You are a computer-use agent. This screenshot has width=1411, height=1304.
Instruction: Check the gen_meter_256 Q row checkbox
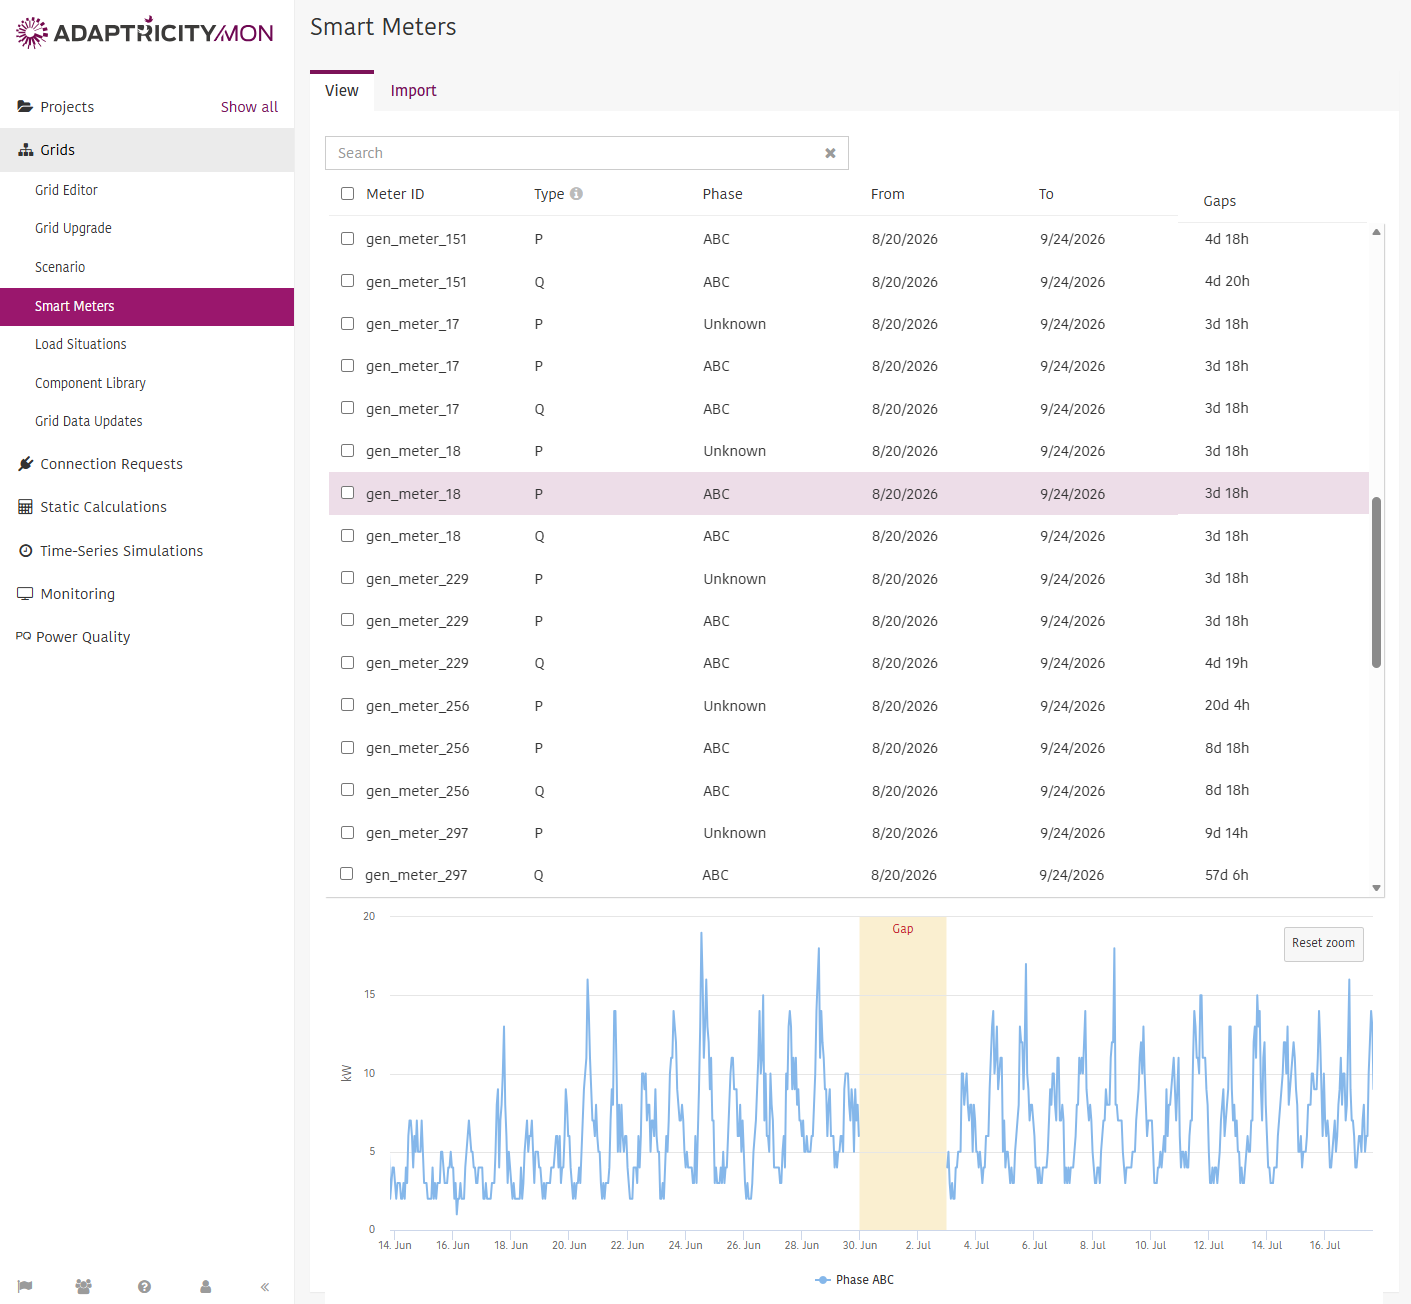[347, 790]
